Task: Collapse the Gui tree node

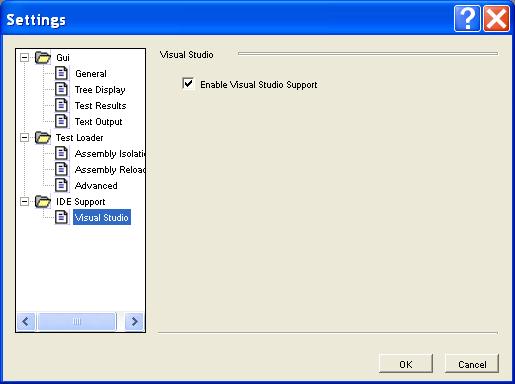Action: click(x=24, y=57)
